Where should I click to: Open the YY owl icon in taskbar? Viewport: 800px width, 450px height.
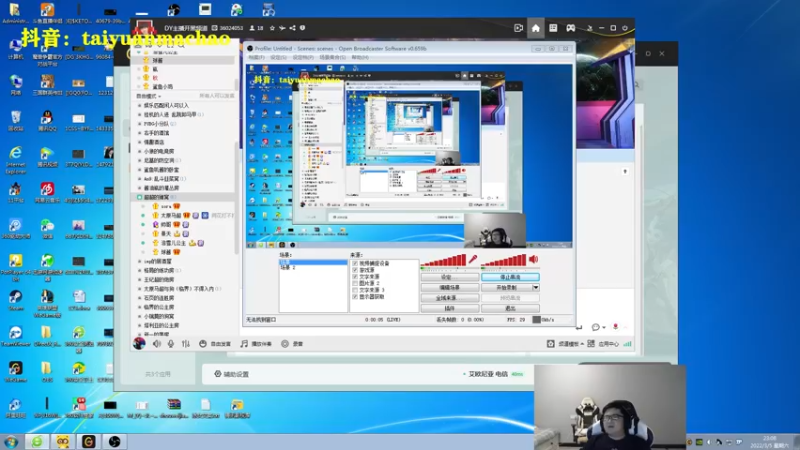click(x=63, y=441)
